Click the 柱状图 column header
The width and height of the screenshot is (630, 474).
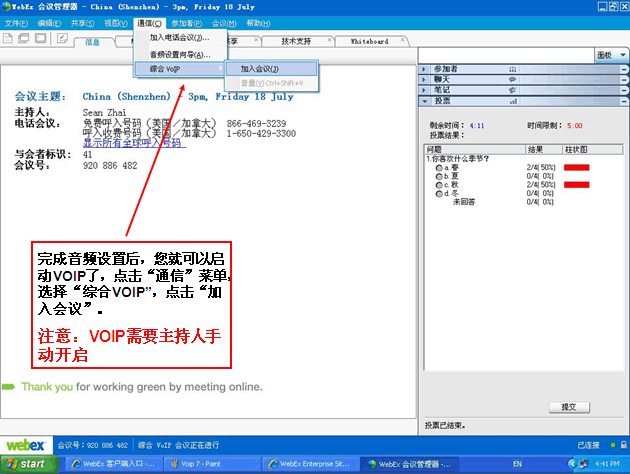[x=593, y=150]
